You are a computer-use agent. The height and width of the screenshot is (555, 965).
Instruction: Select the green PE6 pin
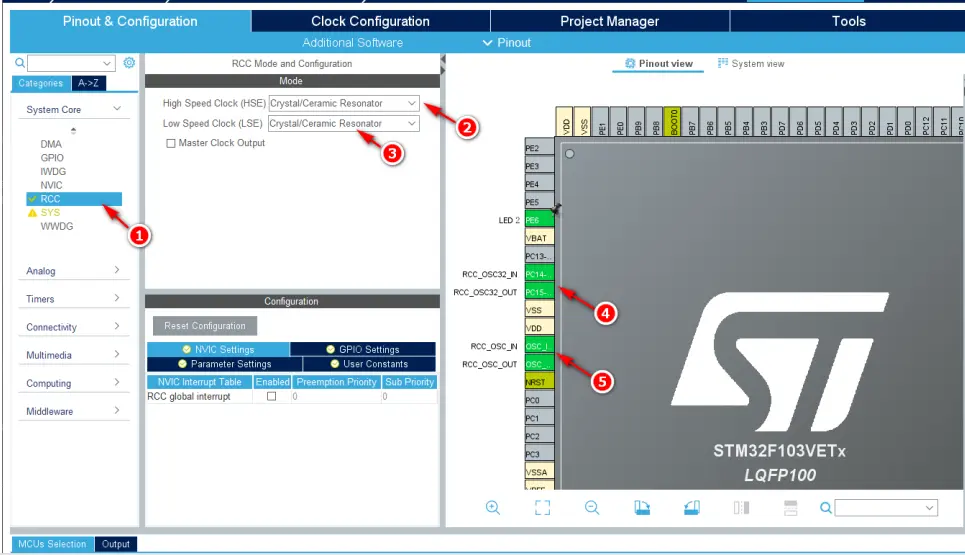(x=539, y=220)
